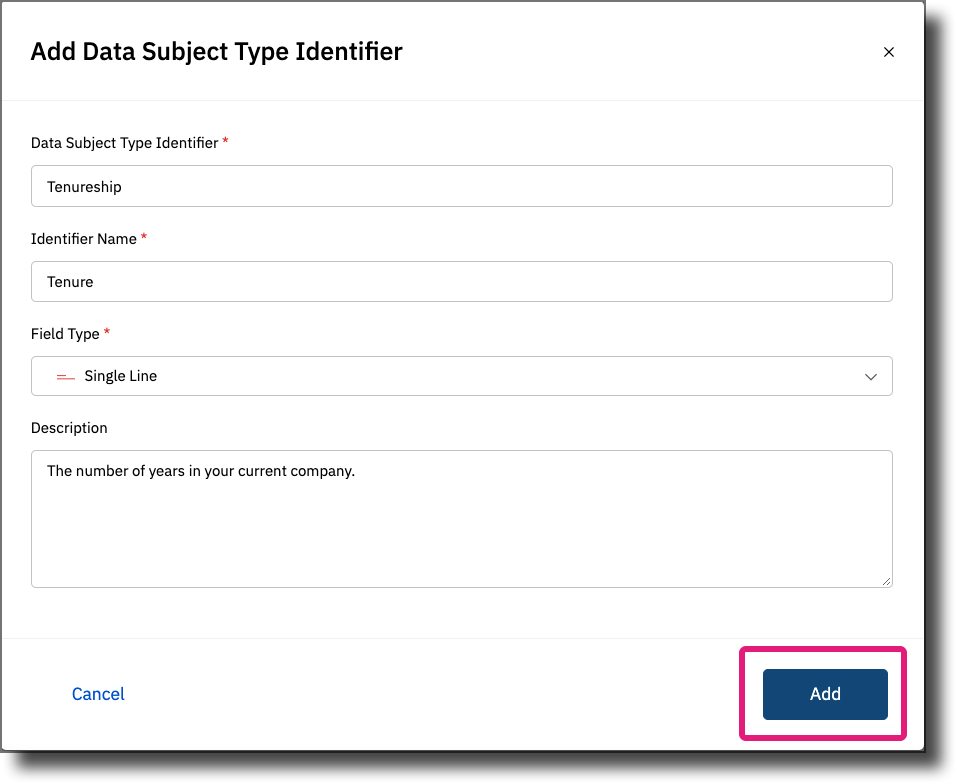Click inside the Data Subject Type Identifier field

click(x=462, y=186)
